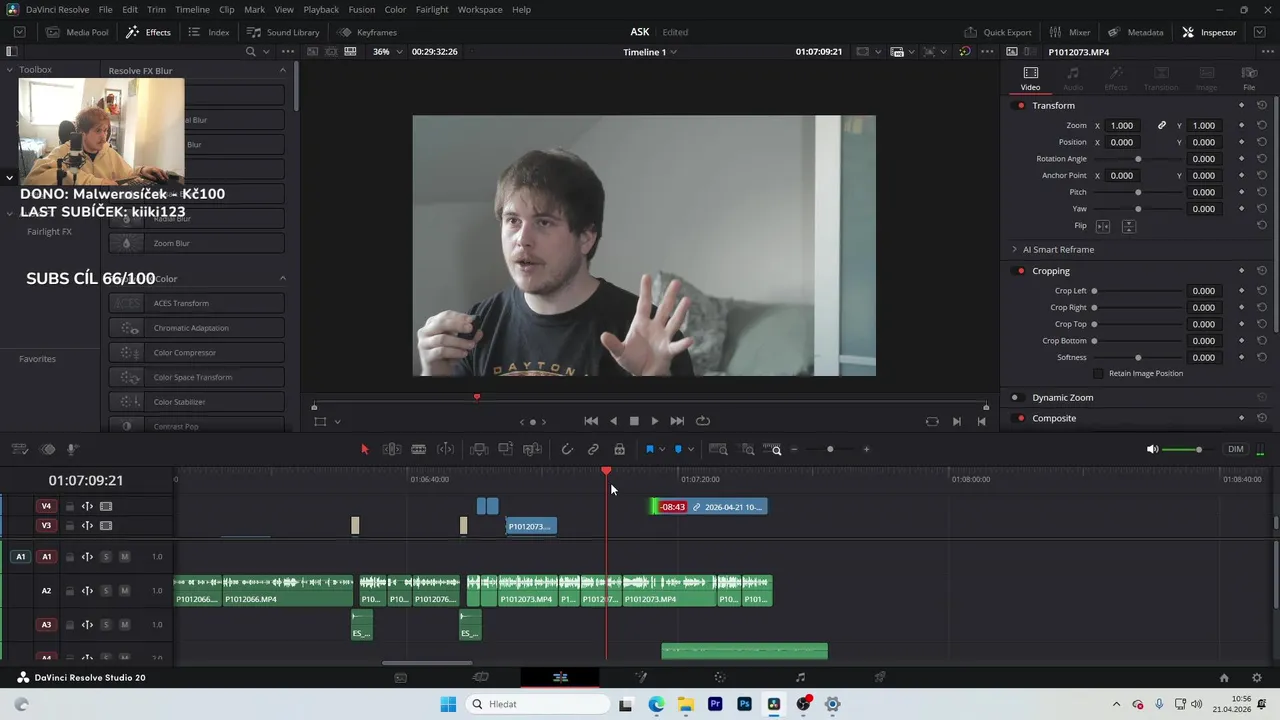1280x720 pixels.
Task: Toggle timeline Snapping magnet icon
Action: [x=567, y=450]
